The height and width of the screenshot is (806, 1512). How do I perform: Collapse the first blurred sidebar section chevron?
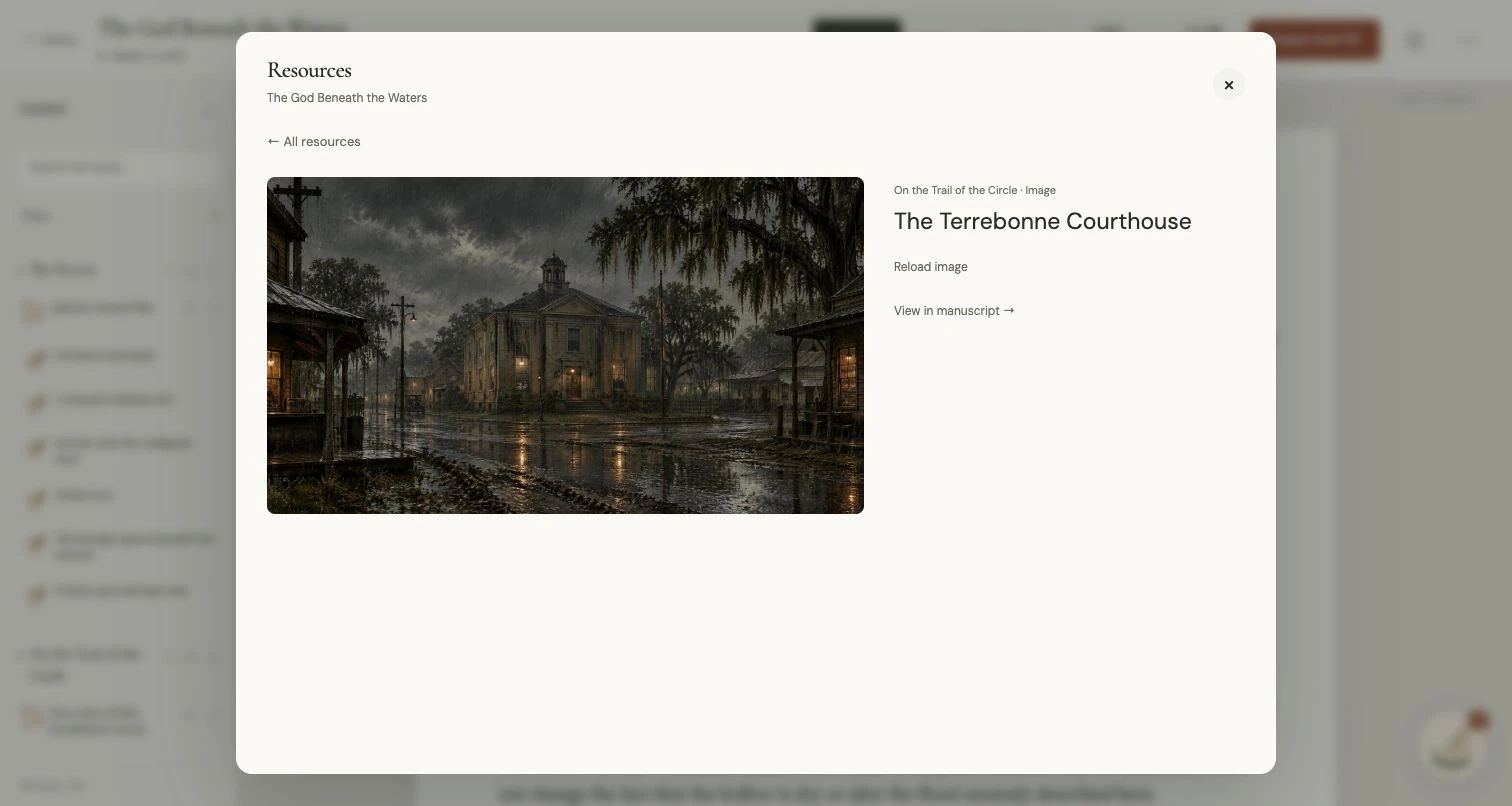tap(22, 270)
